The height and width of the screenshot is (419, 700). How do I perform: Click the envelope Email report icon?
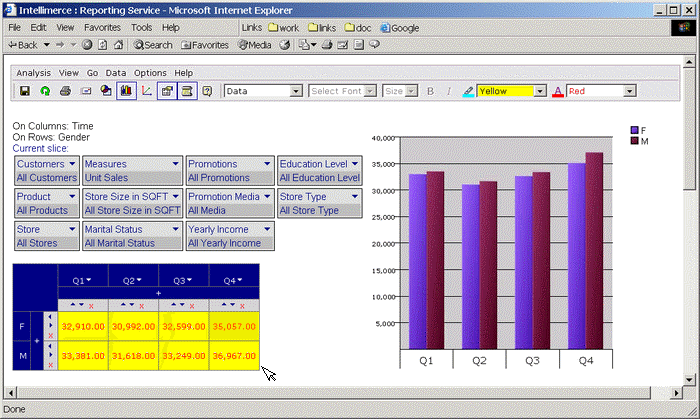click(x=86, y=91)
